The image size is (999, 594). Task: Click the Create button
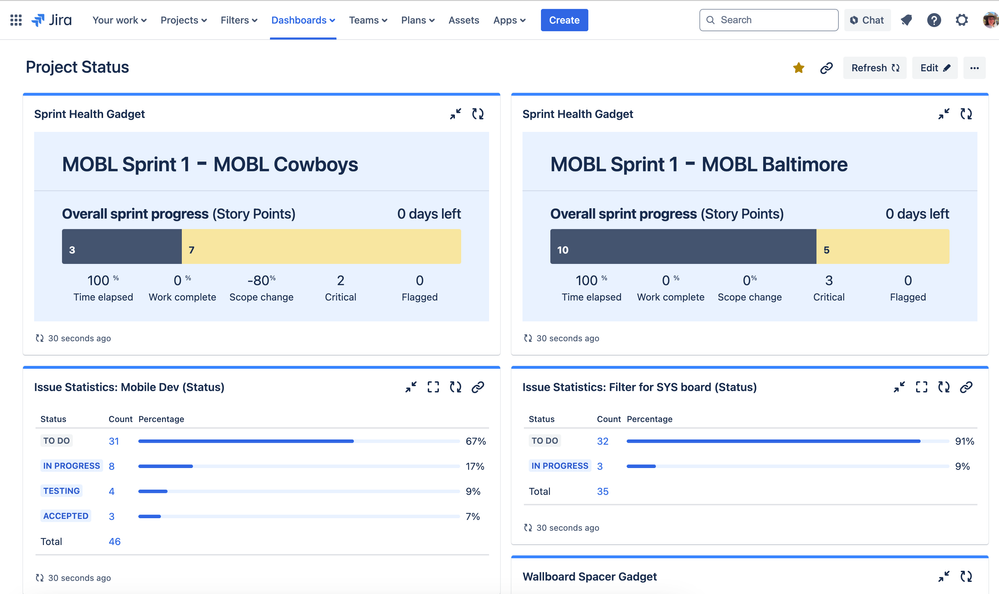pos(564,19)
